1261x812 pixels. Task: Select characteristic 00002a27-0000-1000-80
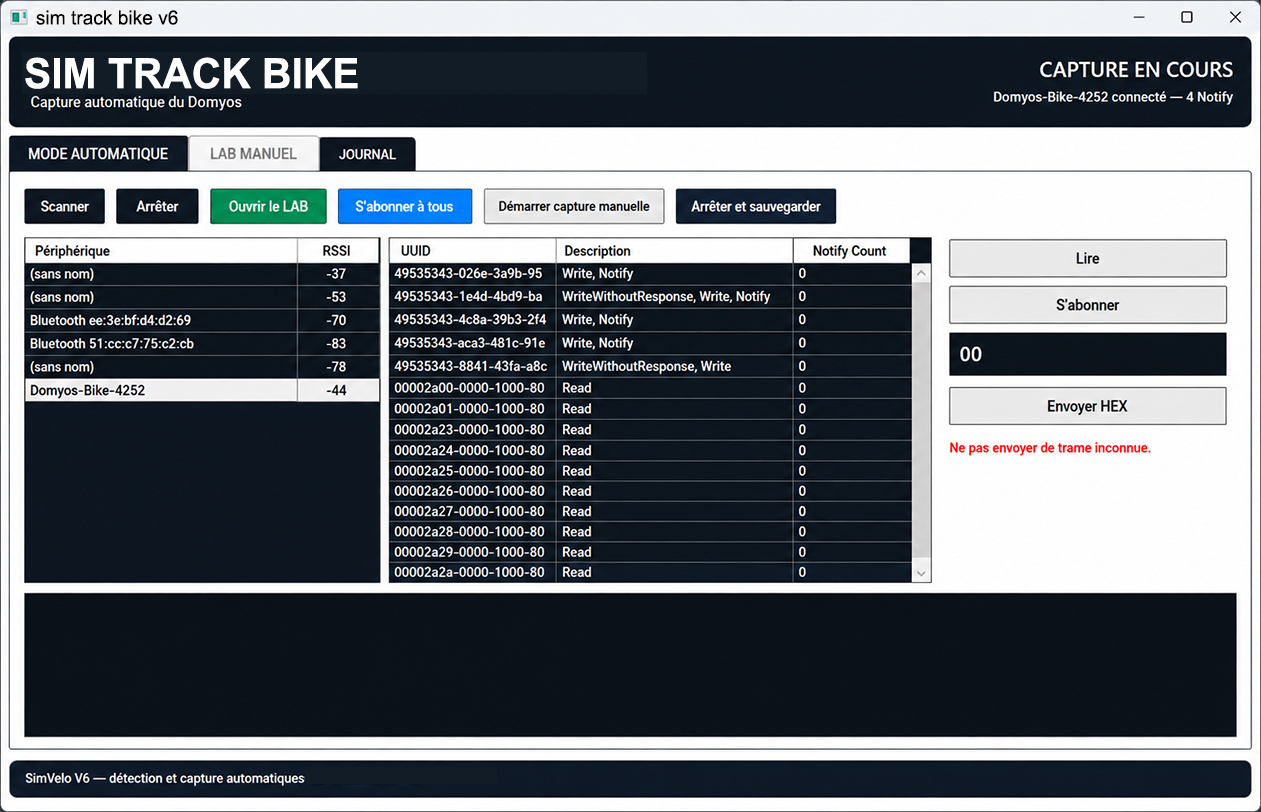(650, 511)
